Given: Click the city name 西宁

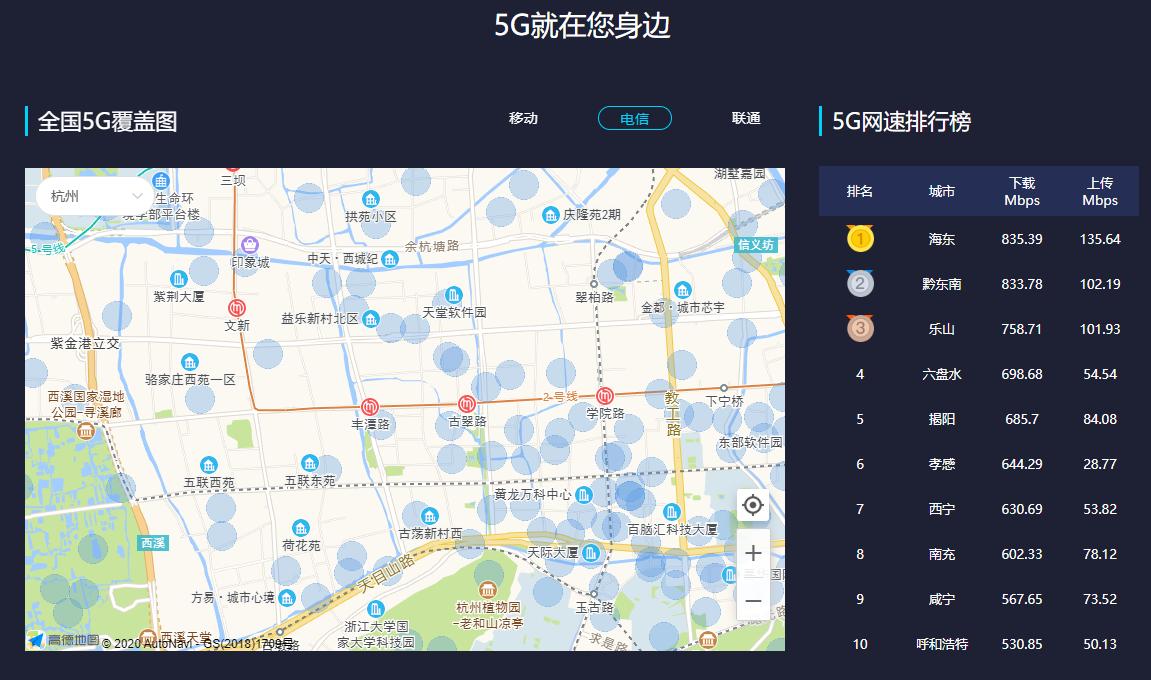Looking at the screenshot, I should coord(942,509).
